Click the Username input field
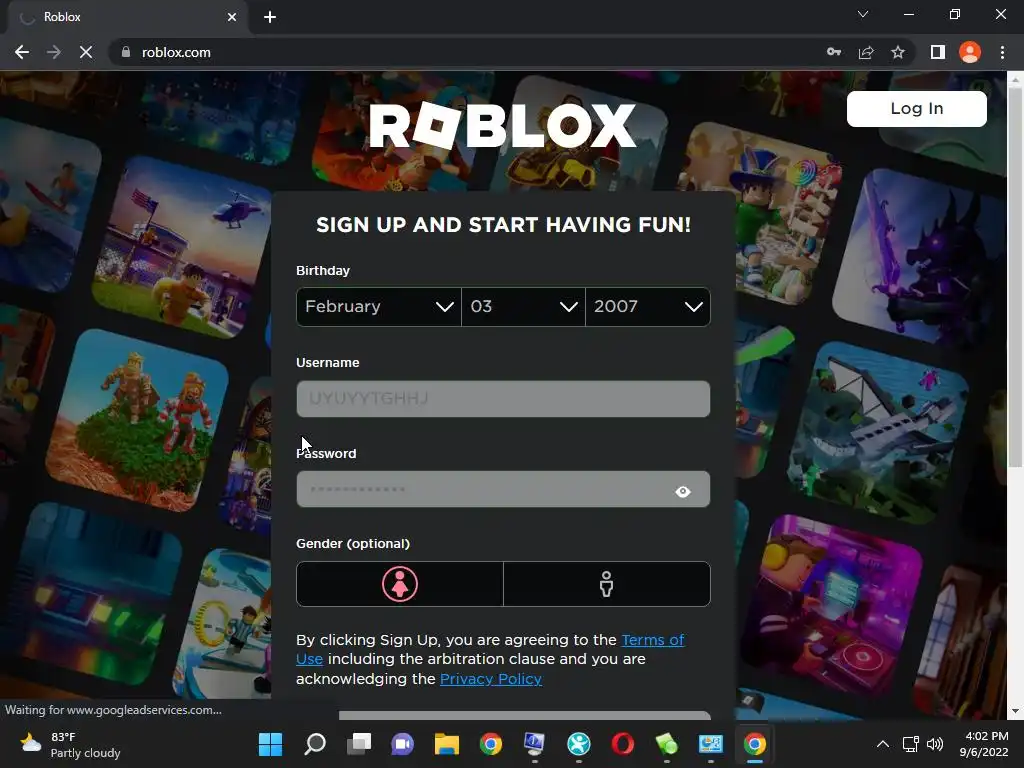Screen dimensions: 1024x768 tap(503, 398)
